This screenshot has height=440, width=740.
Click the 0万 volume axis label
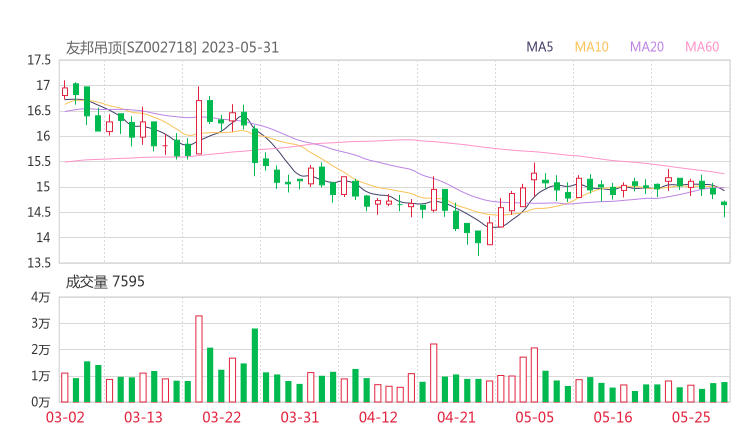pyautogui.click(x=41, y=402)
